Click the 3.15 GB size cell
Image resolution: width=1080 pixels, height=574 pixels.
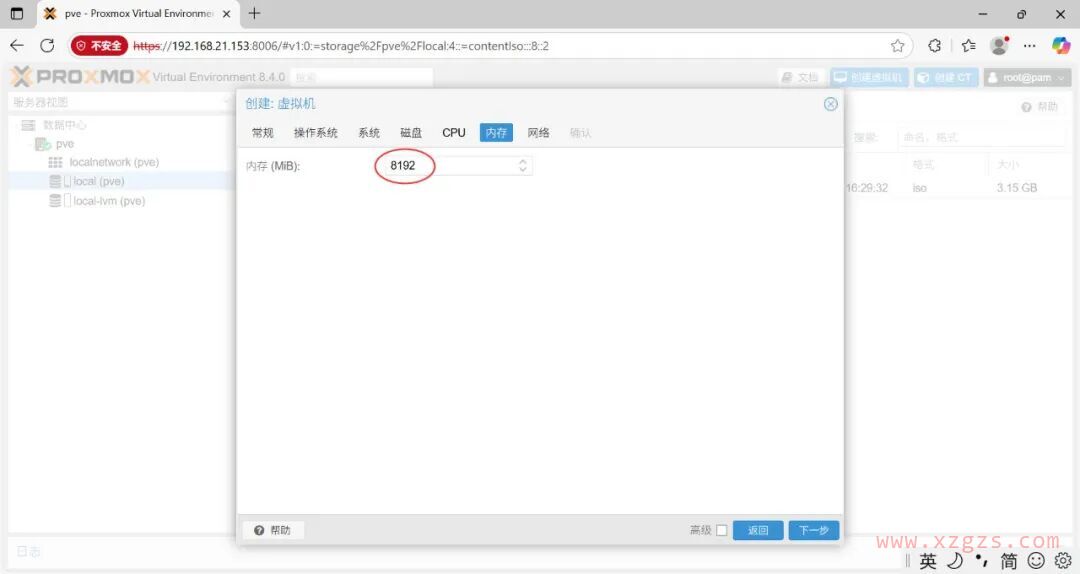pos(1016,188)
